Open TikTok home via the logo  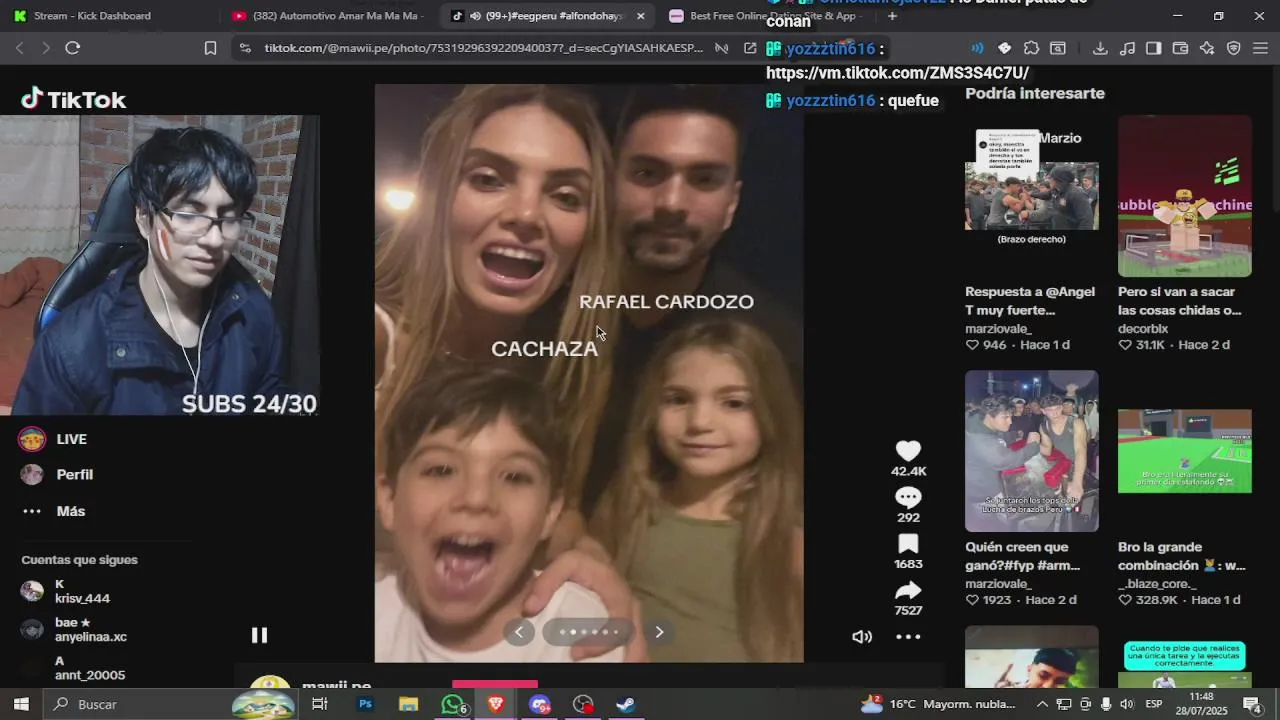click(x=74, y=99)
